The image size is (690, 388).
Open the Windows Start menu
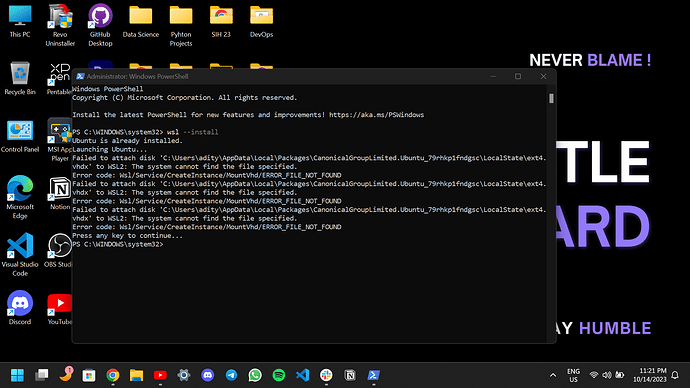(18, 375)
